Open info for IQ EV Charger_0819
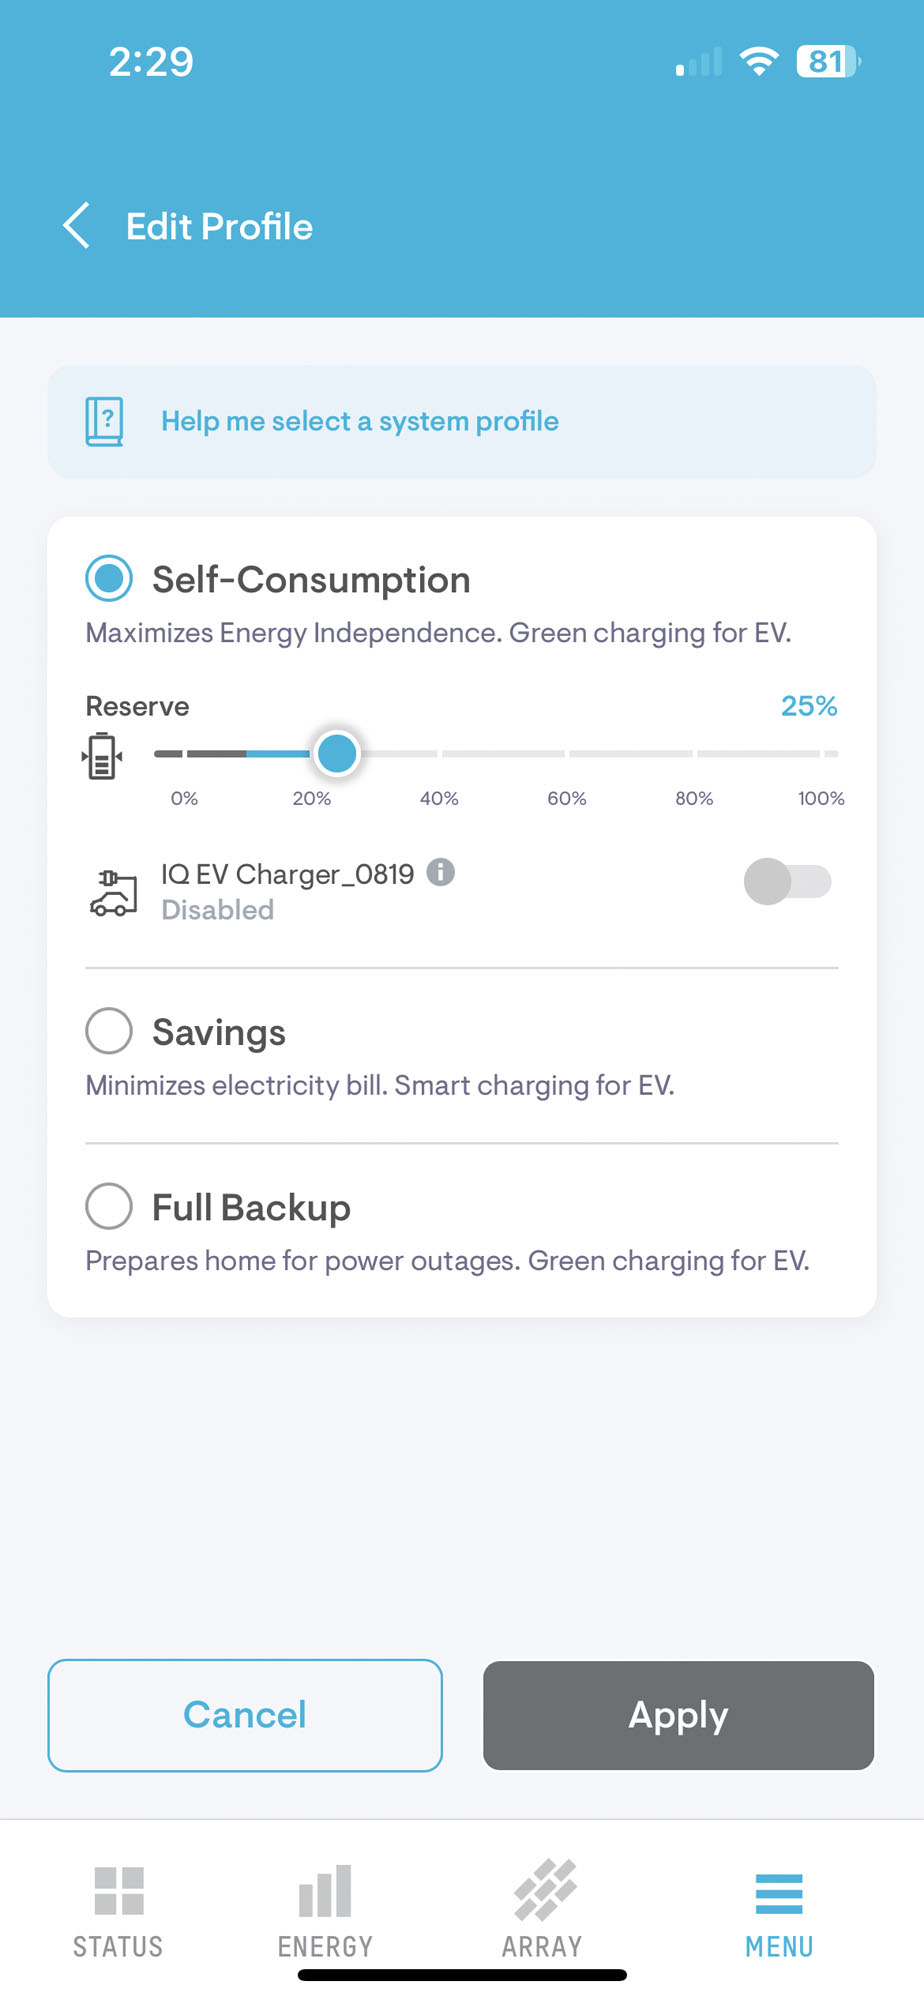This screenshot has height=2000, width=924. click(441, 872)
